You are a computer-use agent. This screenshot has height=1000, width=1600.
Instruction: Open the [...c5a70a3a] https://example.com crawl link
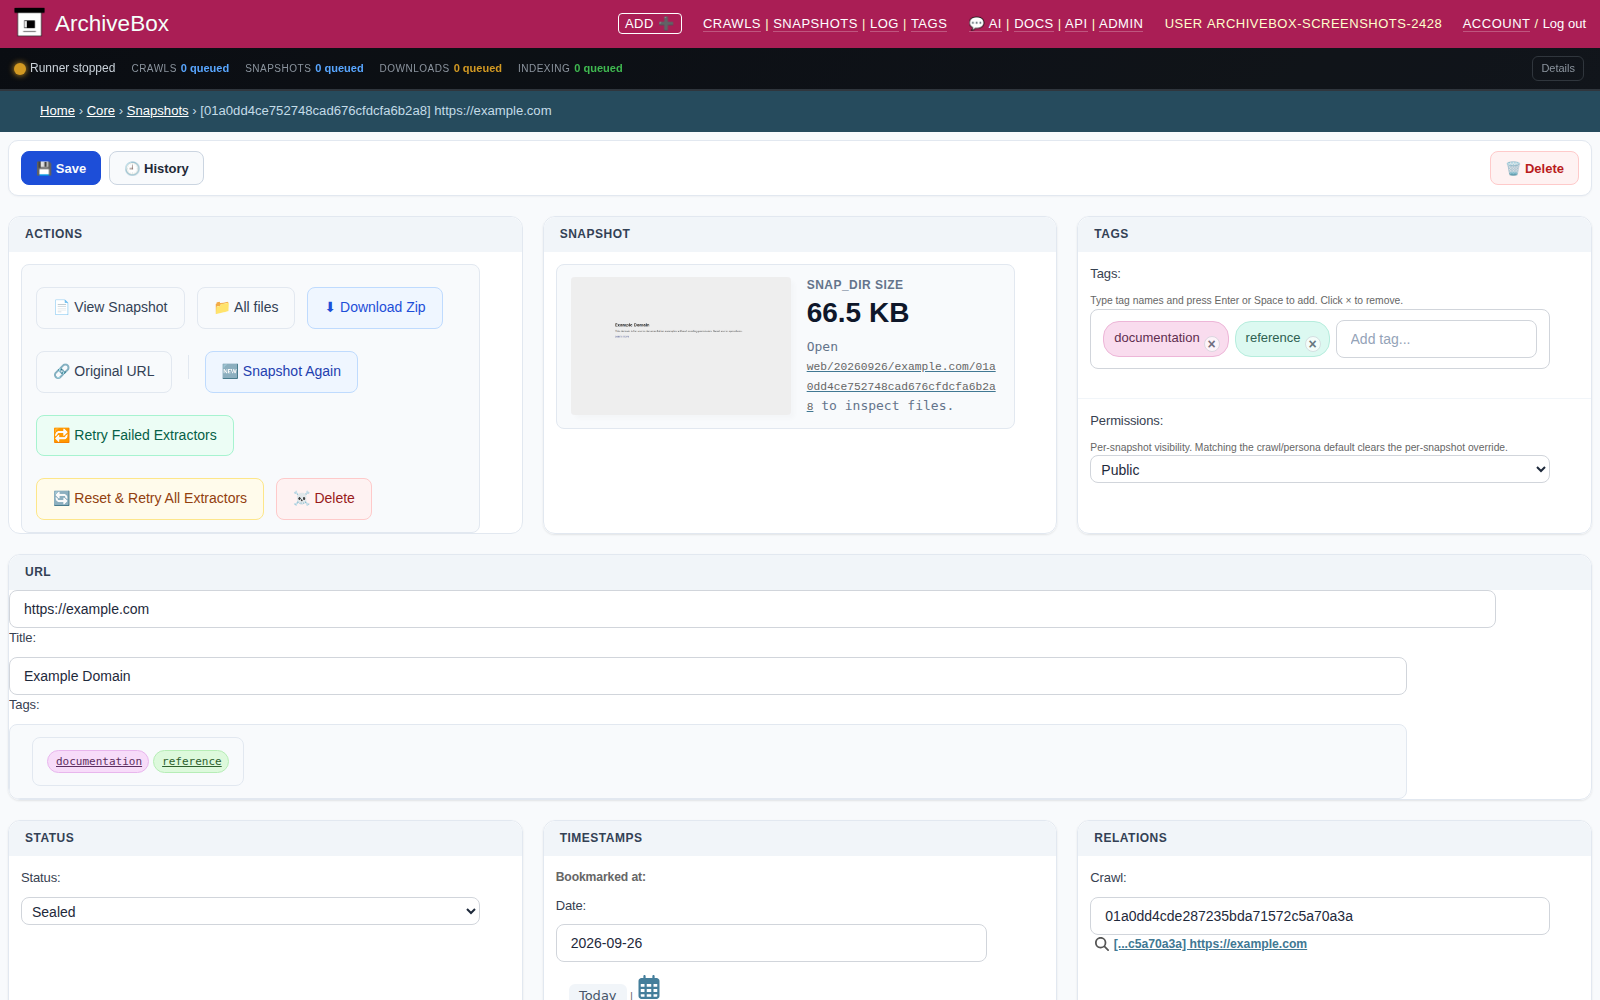[x=1210, y=944]
